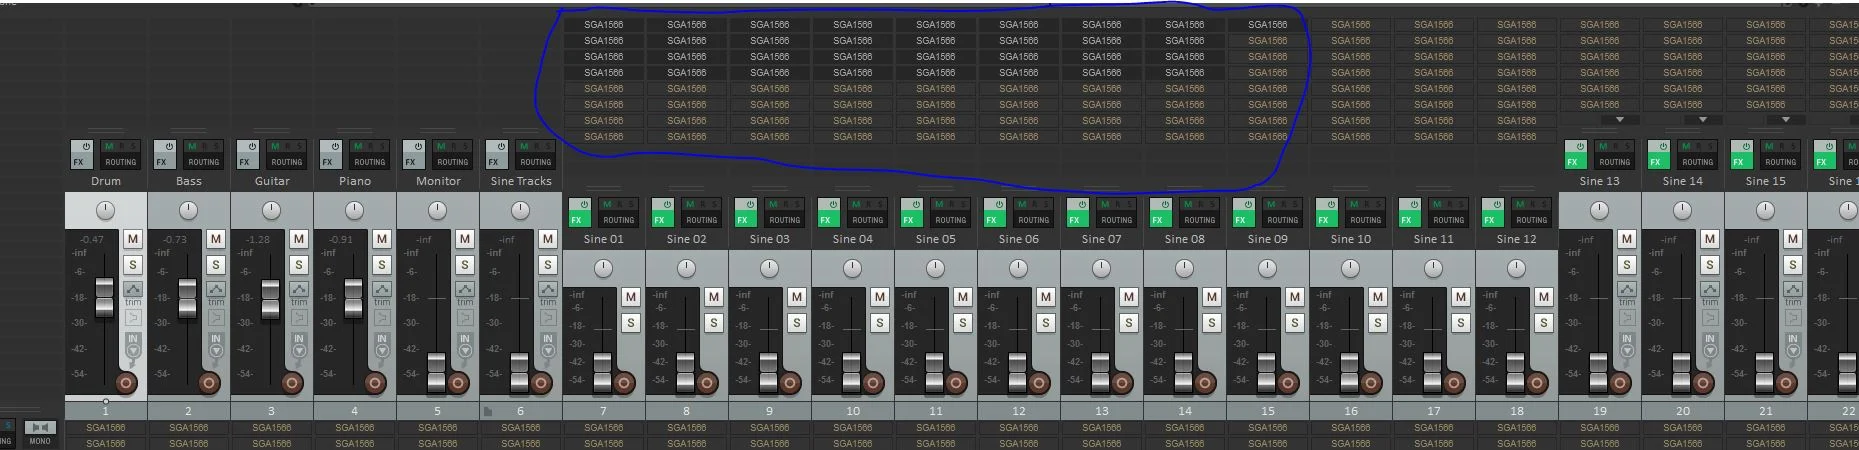
Task: Mute the Sine Tracks folder track
Action: pos(547,239)
